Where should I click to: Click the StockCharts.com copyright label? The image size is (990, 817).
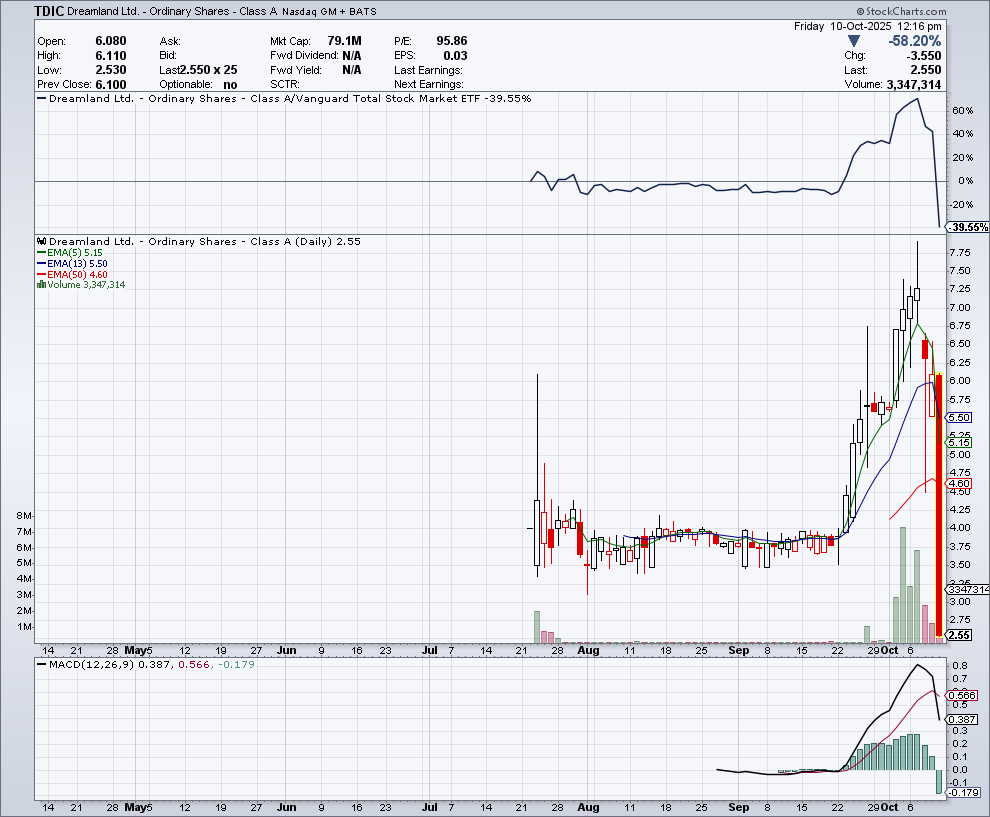pos(901,11)
